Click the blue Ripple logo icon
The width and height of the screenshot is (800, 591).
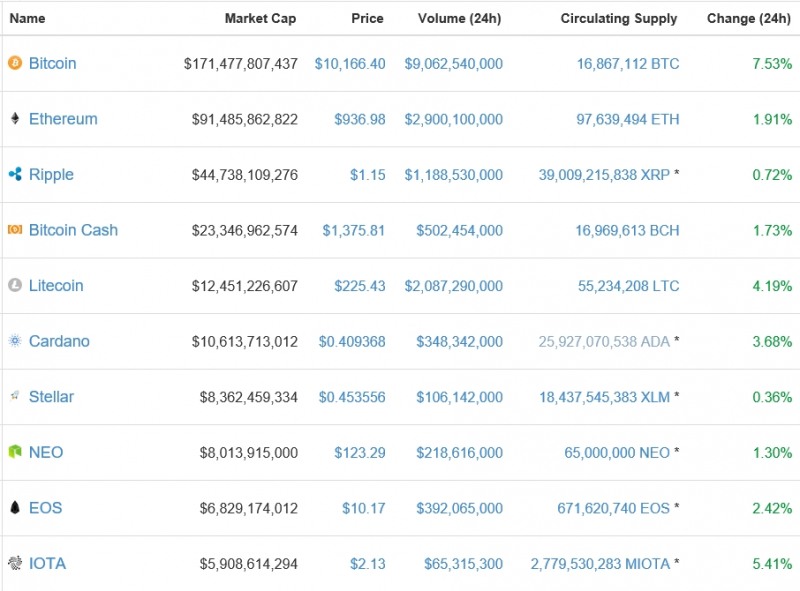click(x=14, y=175)
